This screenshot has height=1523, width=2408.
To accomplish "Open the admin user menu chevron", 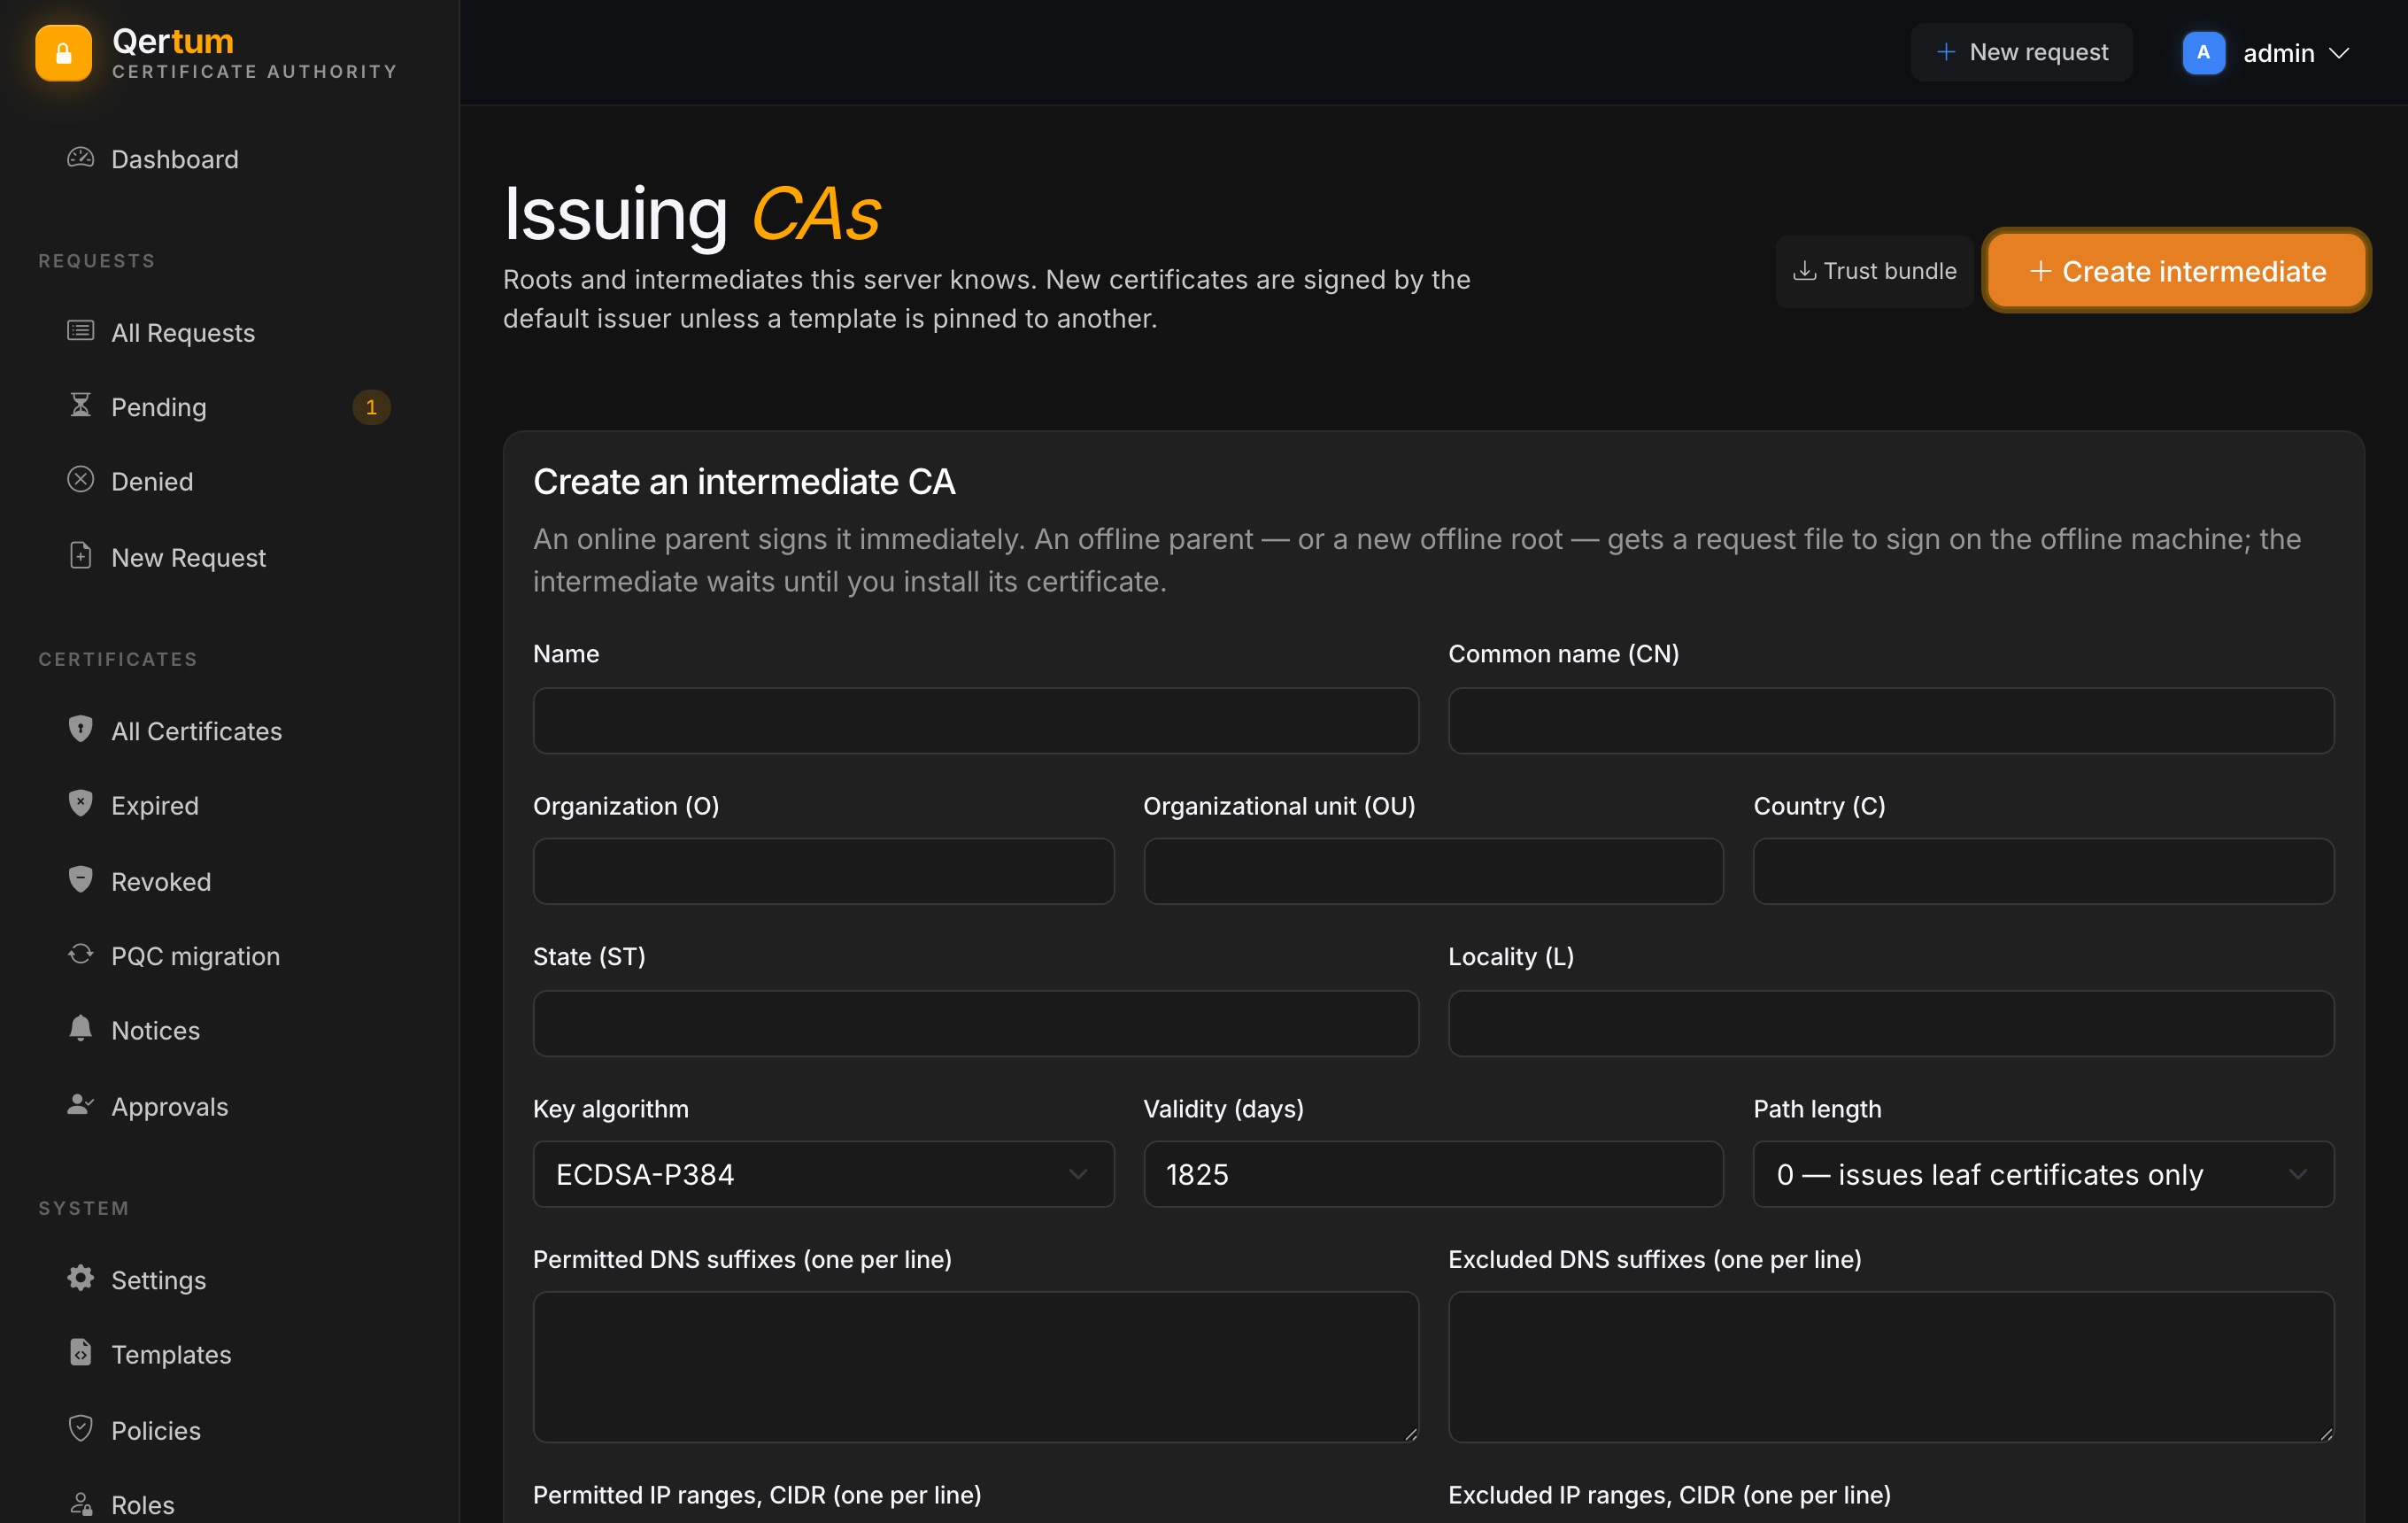I will click(2339, 53).
